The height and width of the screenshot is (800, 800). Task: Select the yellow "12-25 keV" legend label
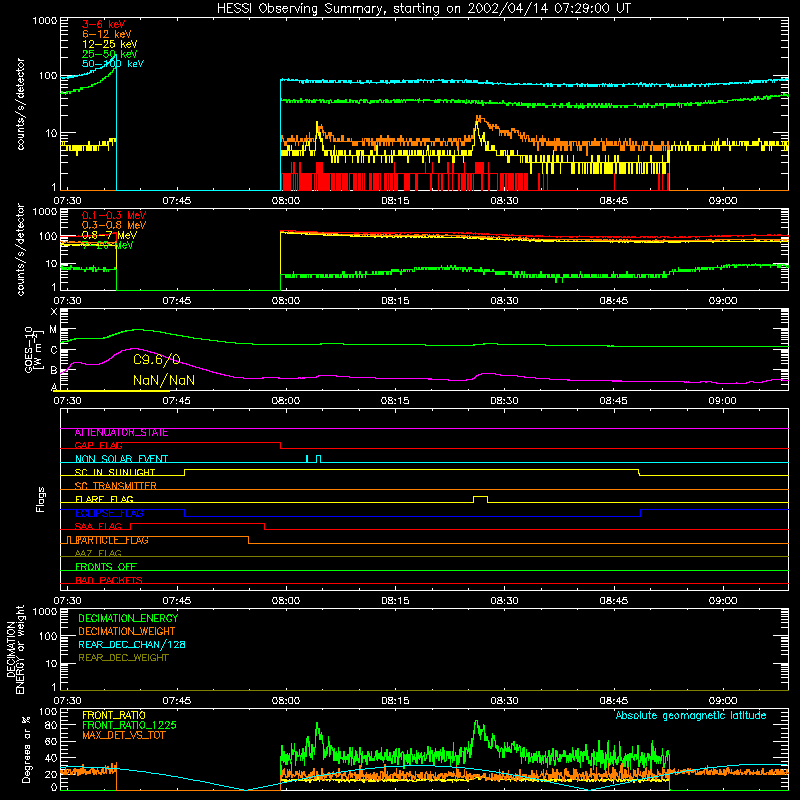110,44
